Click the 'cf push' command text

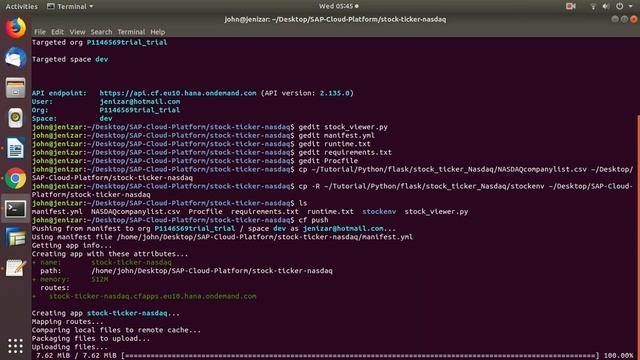(x=313, y=220)
